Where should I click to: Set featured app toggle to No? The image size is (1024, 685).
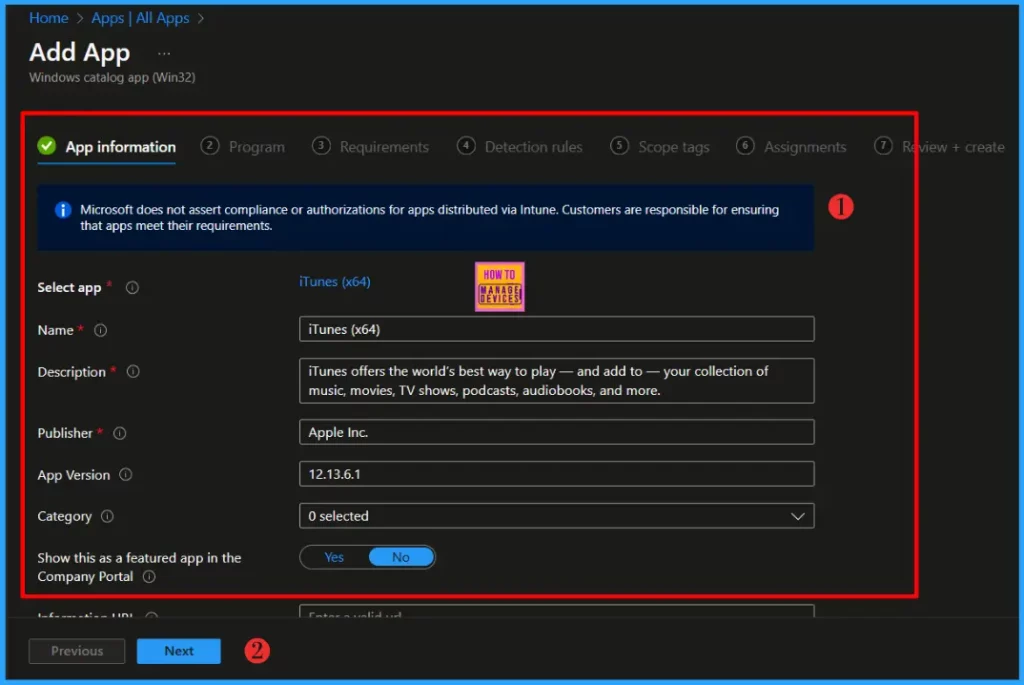tap(401, 557)
